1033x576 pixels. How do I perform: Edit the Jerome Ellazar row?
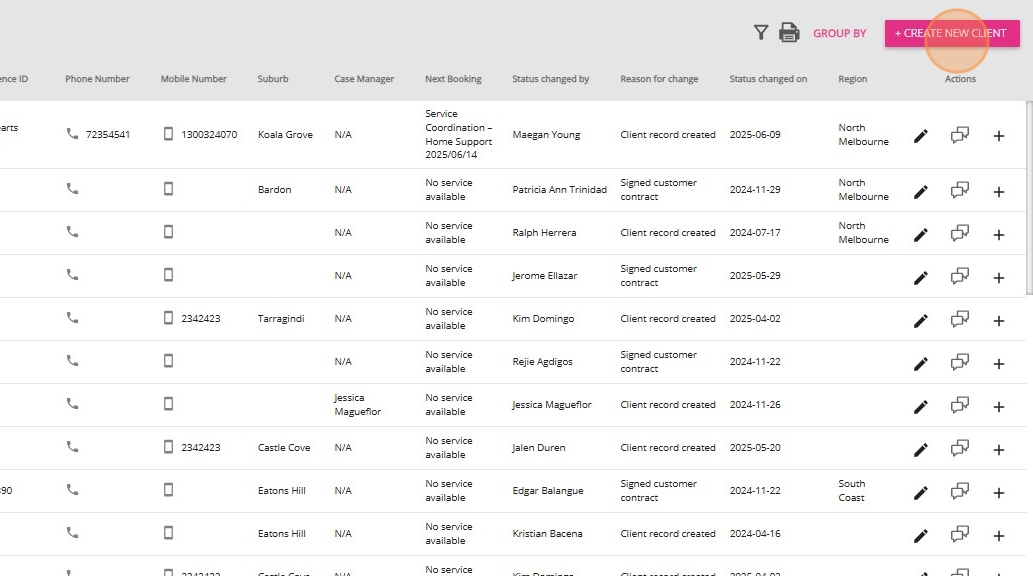coord(921,277)
